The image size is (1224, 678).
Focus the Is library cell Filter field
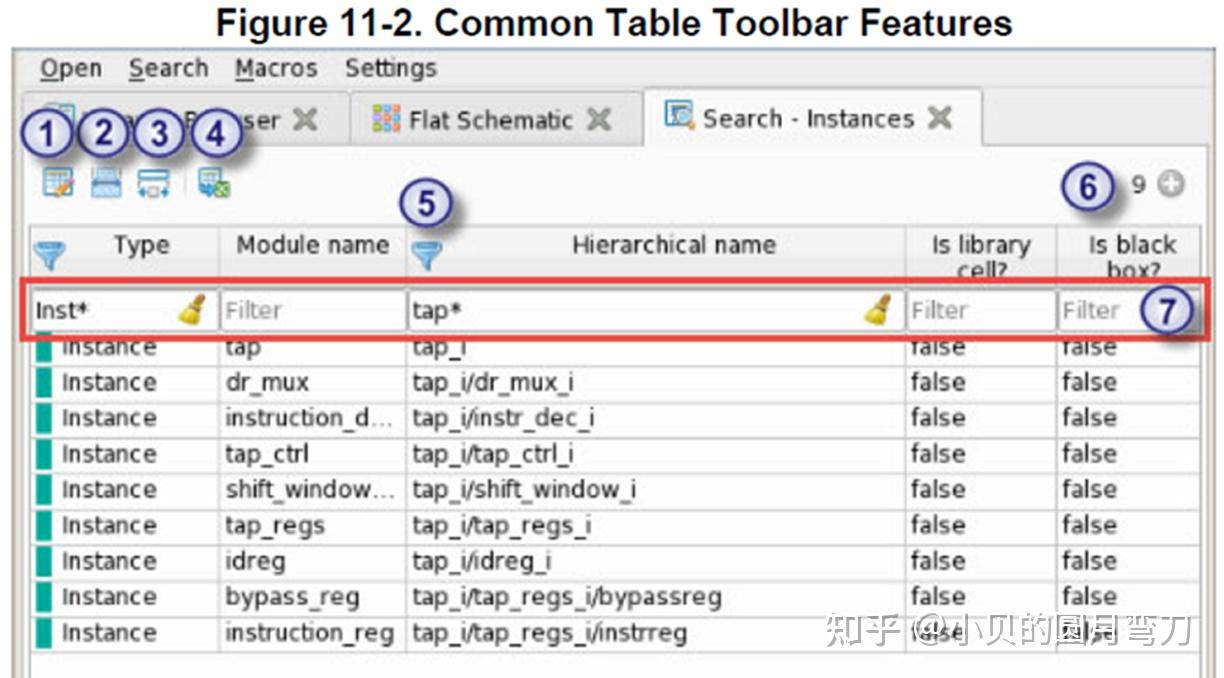point(981,310)
